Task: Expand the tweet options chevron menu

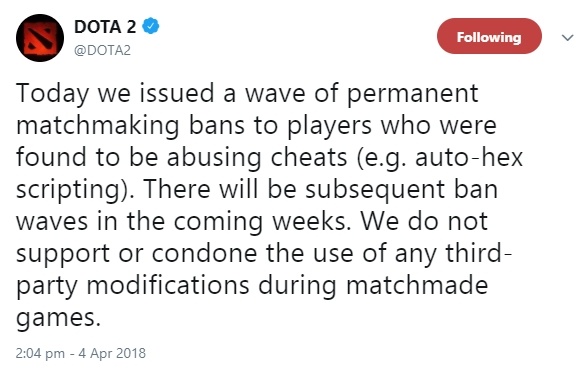Action: (x=567, y=38)
